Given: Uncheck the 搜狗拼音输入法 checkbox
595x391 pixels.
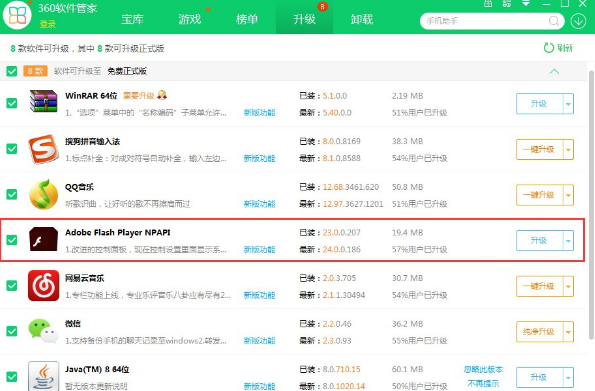Looking at the screenshot, I should 12,149.
